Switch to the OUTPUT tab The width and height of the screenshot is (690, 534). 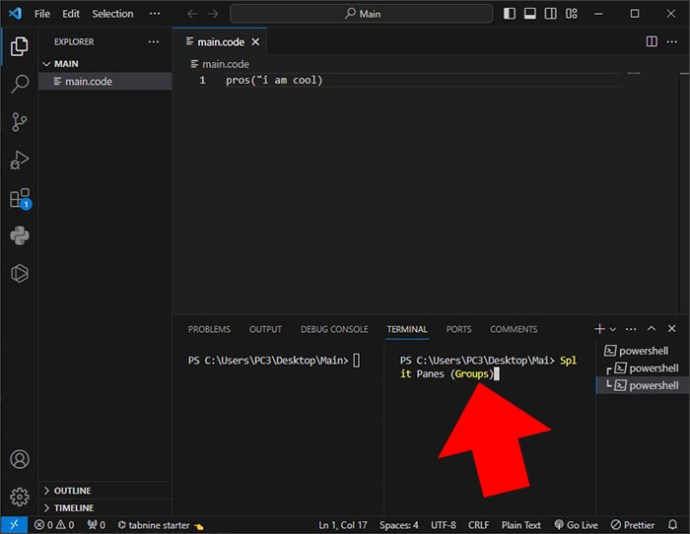265,329
